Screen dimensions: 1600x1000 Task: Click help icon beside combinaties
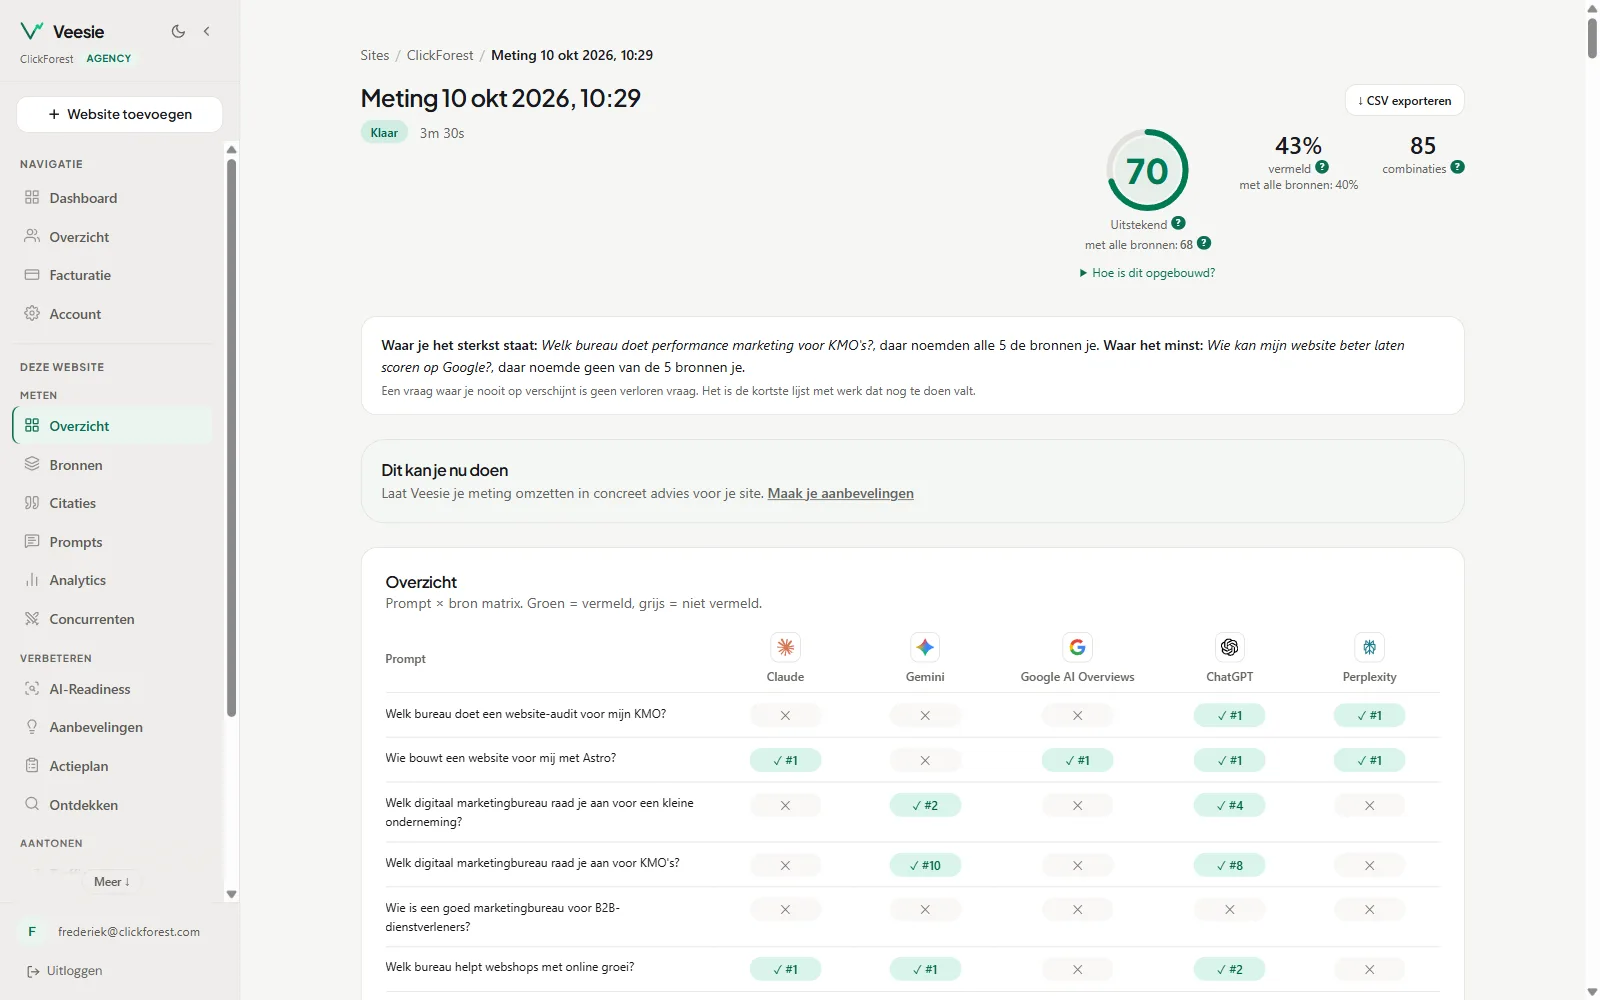[1458, 167]
